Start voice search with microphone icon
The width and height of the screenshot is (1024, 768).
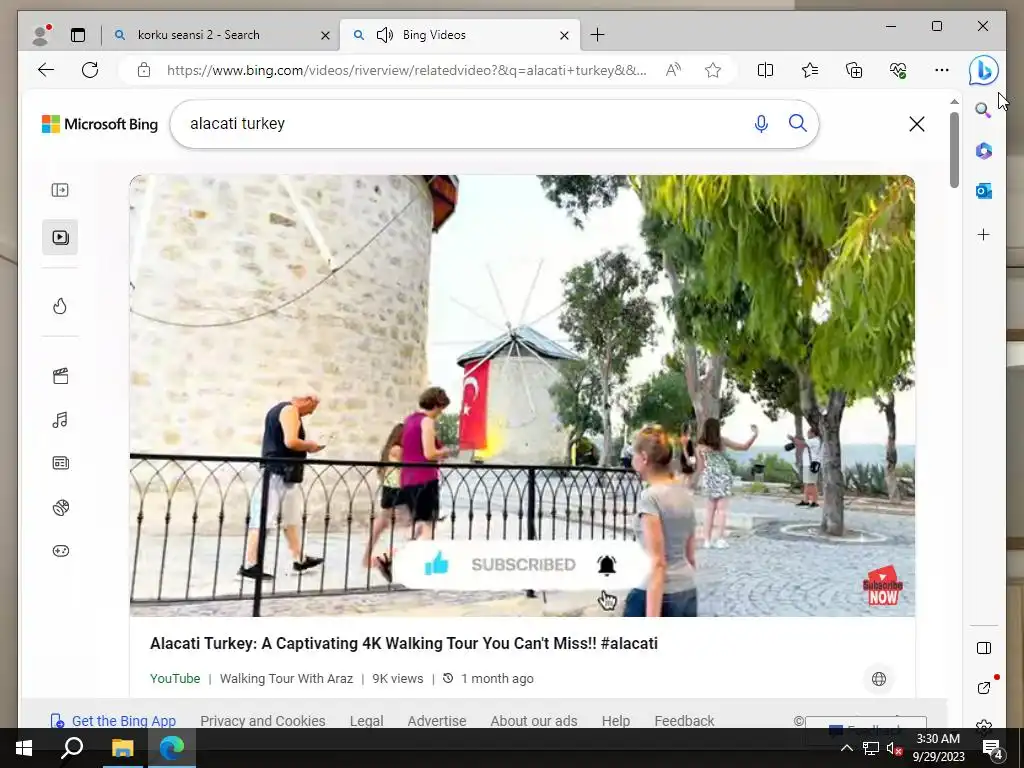pyautogui.click(x=761, y=123)
